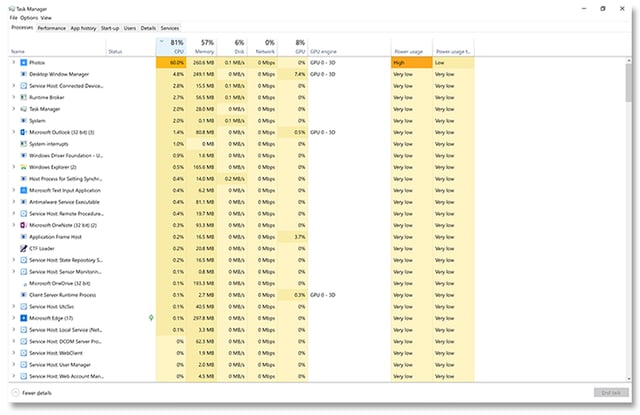Click the Microsoft Edge icon
Screen dimensions: 640x415
(x=24, y=318)
